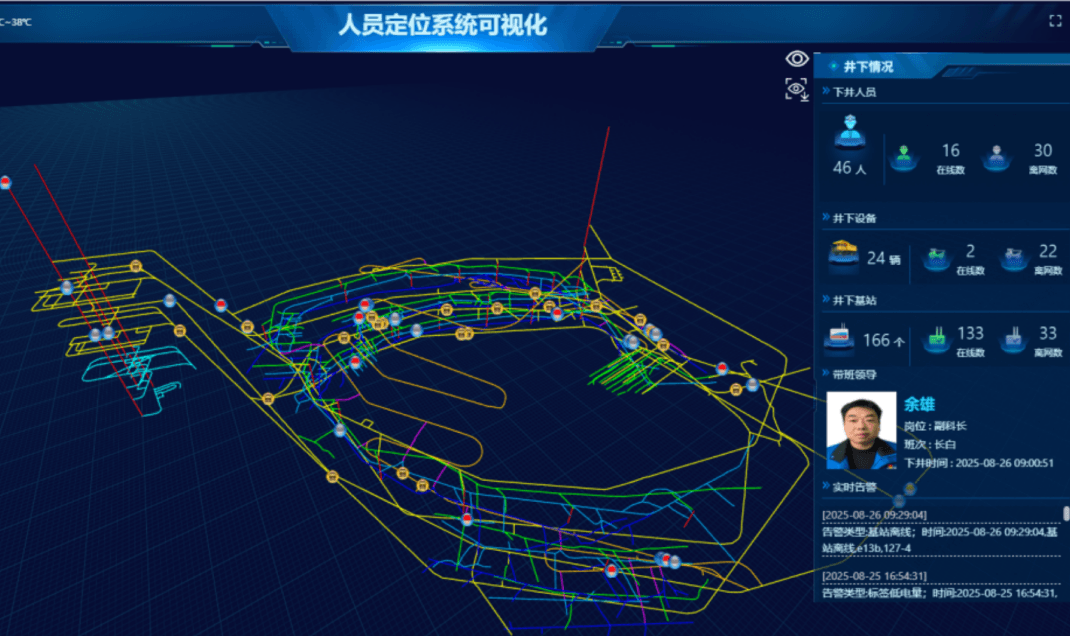
Task: Click the offline base station icon beside 33
Action: (1013, 339)
